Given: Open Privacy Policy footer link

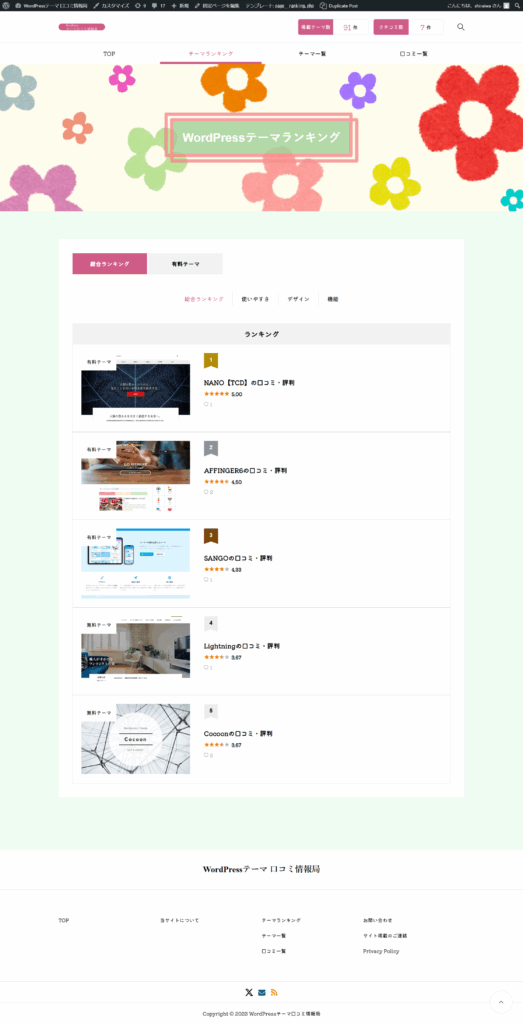Looking at the screenshot, I should (x=381, y=952).
